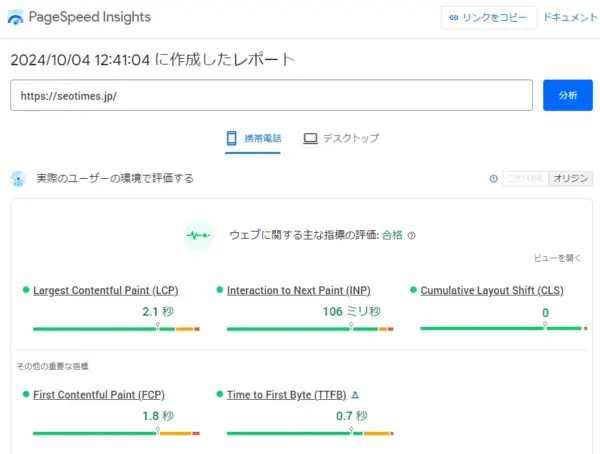
Task: Click the FCP distribution bar
Action: 116,433
